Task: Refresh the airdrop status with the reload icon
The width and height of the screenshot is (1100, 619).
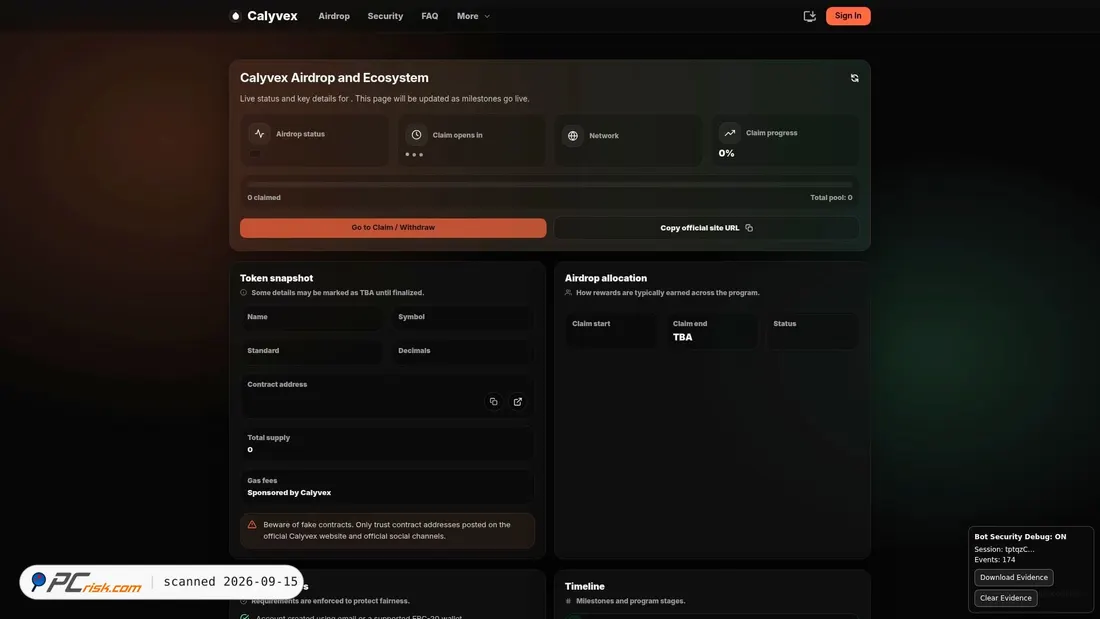Action: coord(854,78)
